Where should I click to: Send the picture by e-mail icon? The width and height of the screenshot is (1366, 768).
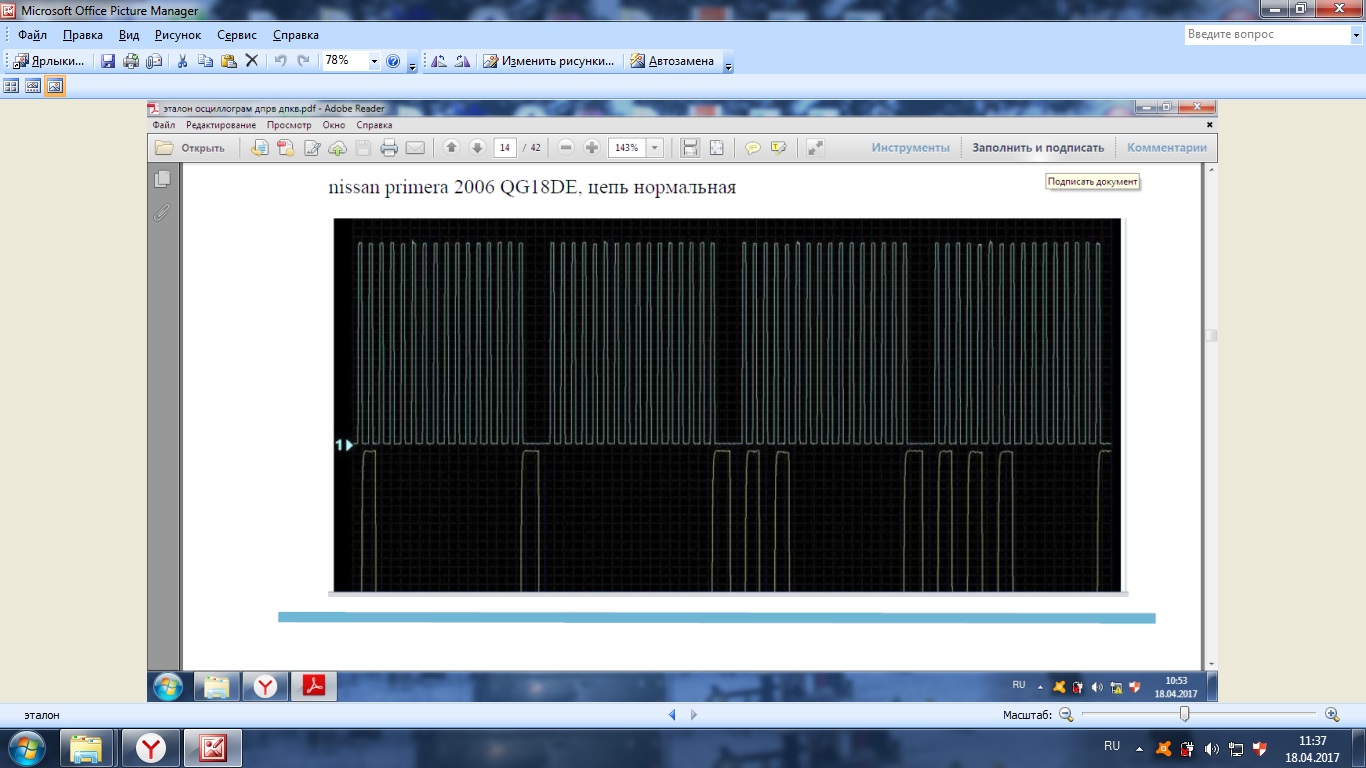[x=154, y=61]
